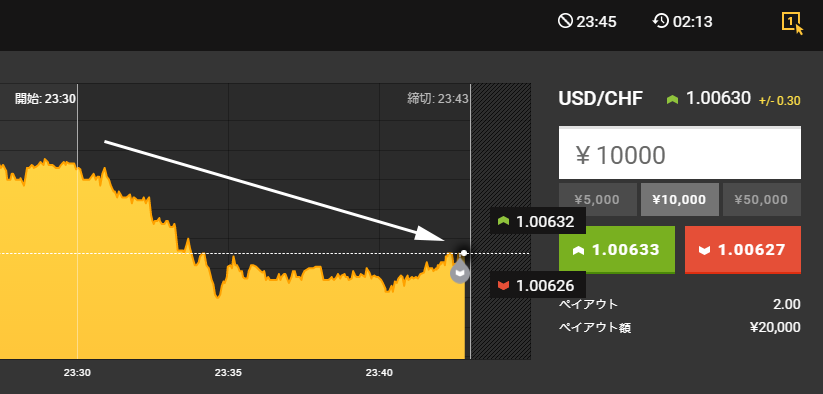Click the 23:35 time axis label
The image size is (823, 394).
(228, 373)
